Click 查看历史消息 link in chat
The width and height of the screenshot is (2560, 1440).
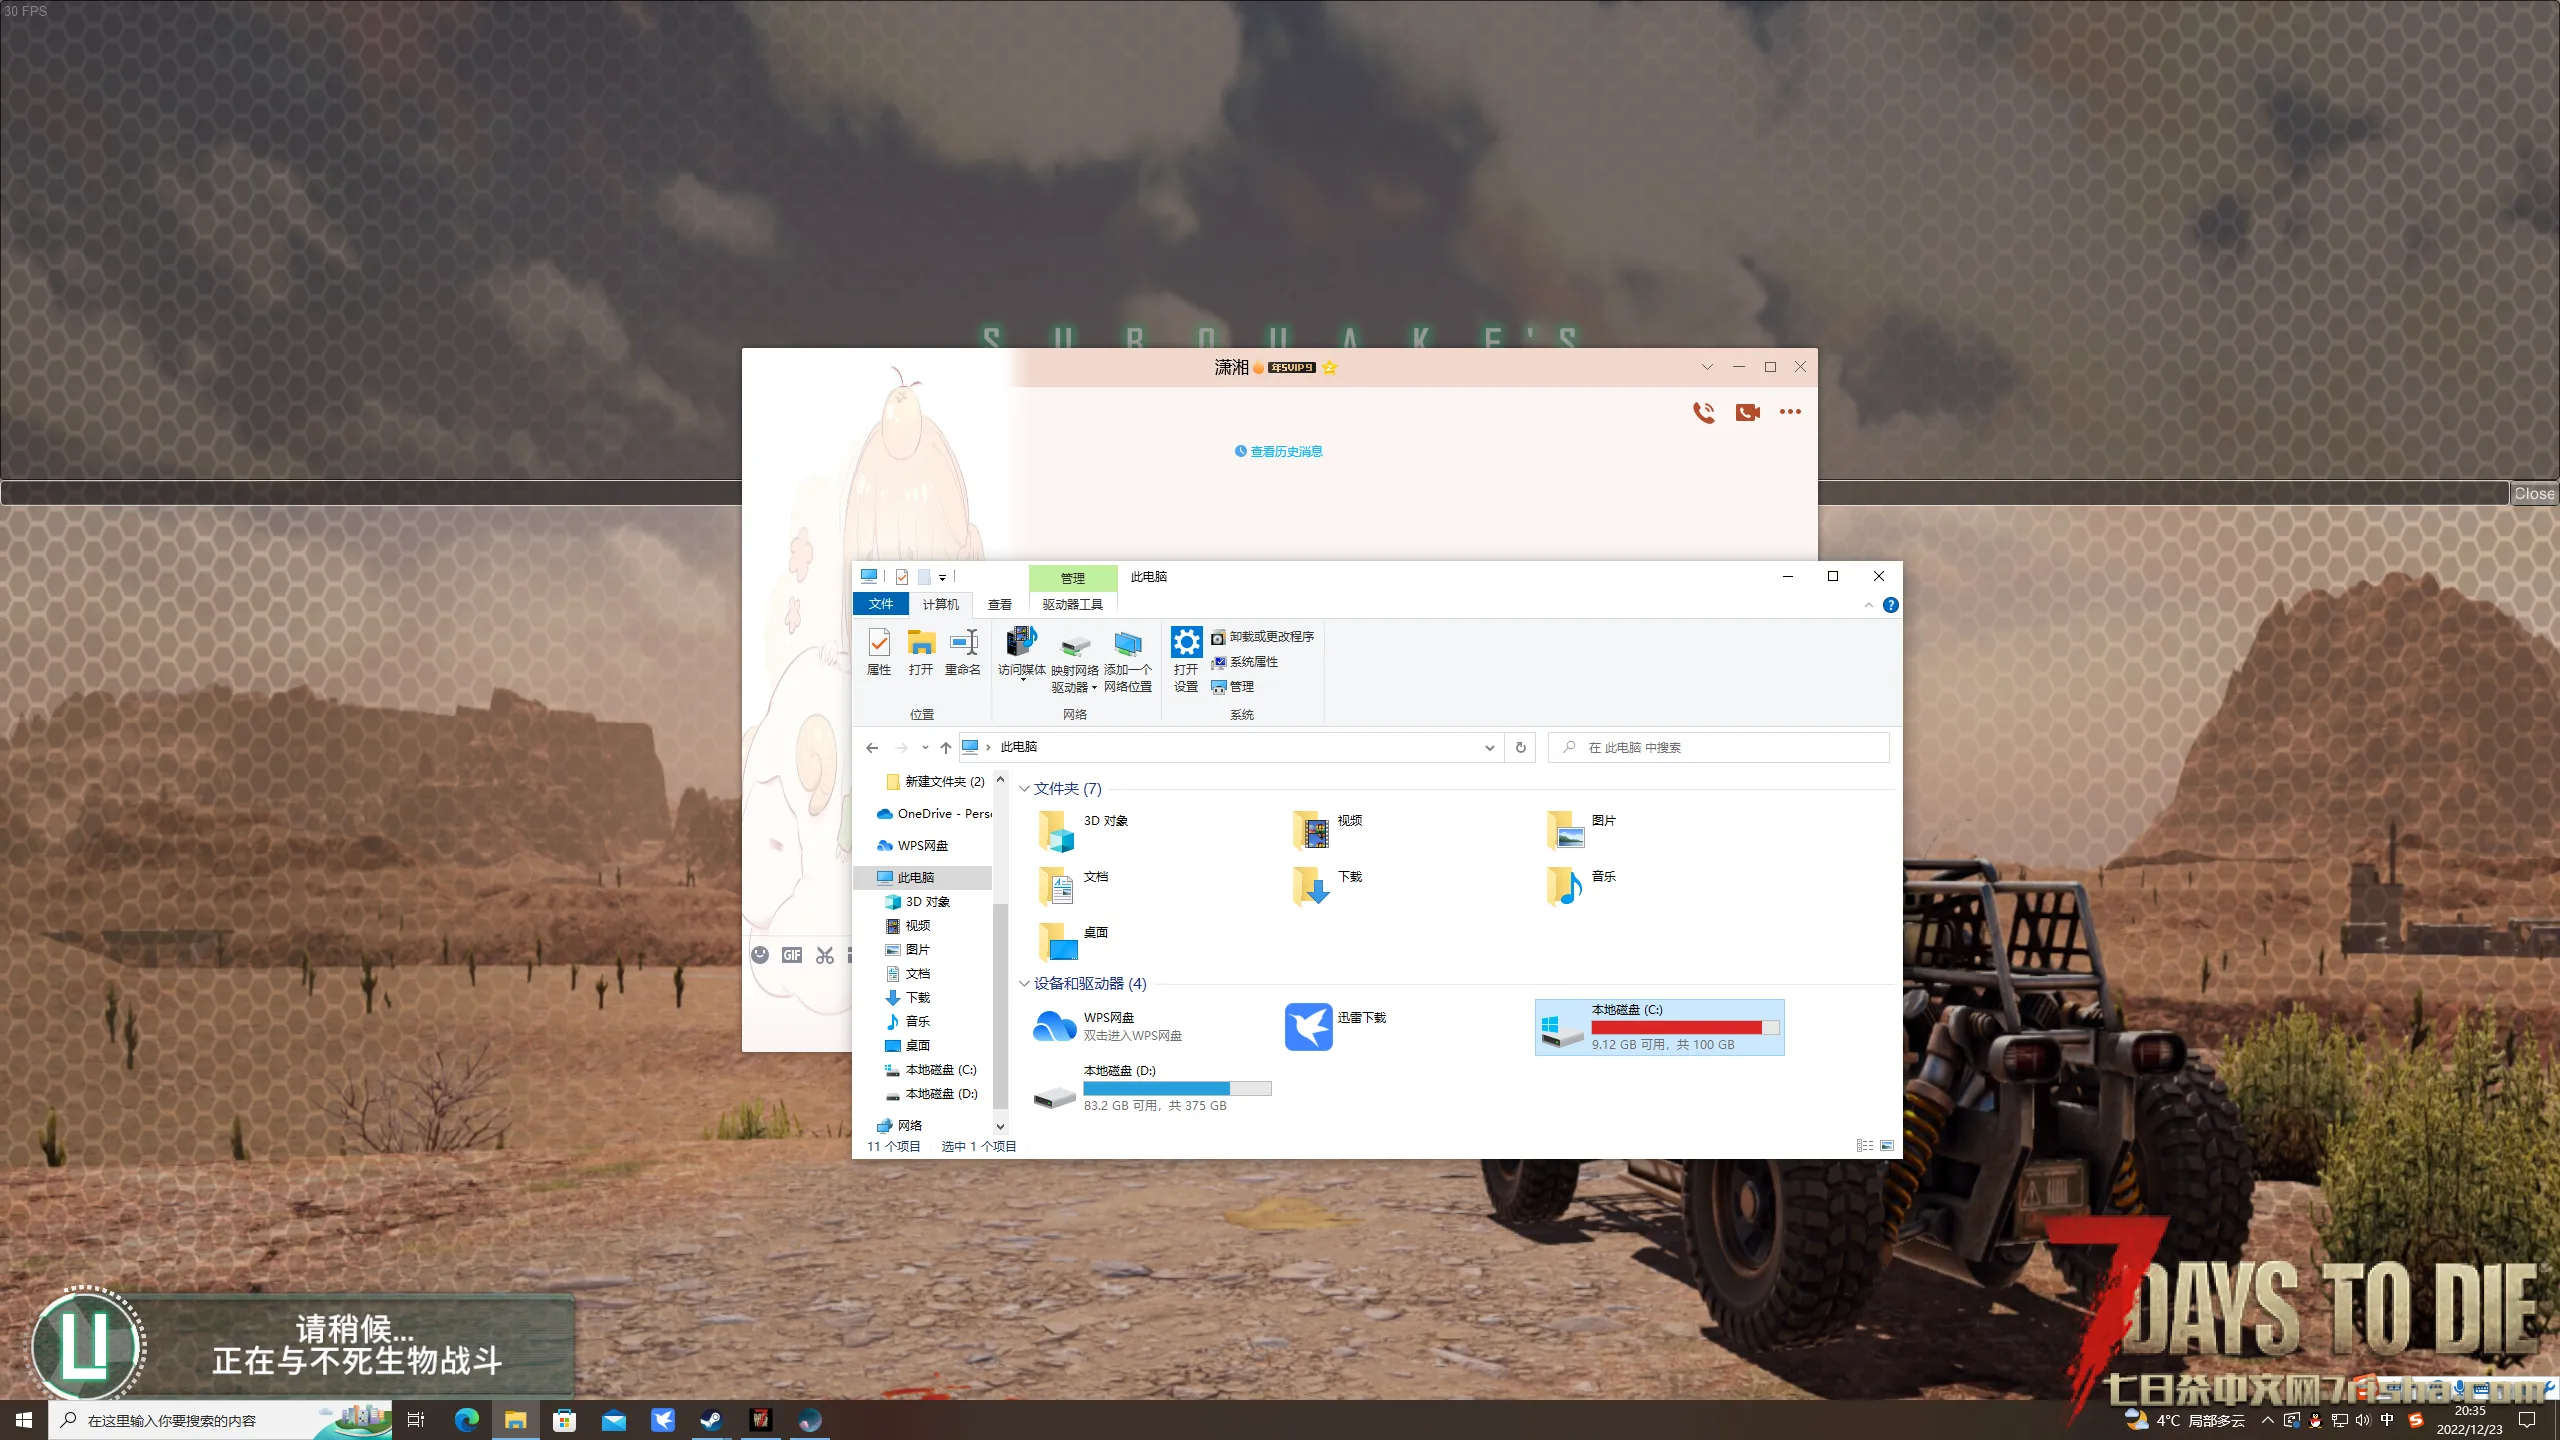1279,452
